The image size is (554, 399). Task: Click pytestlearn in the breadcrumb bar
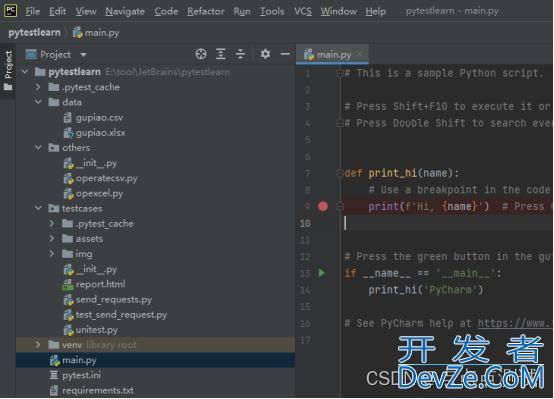34,33
